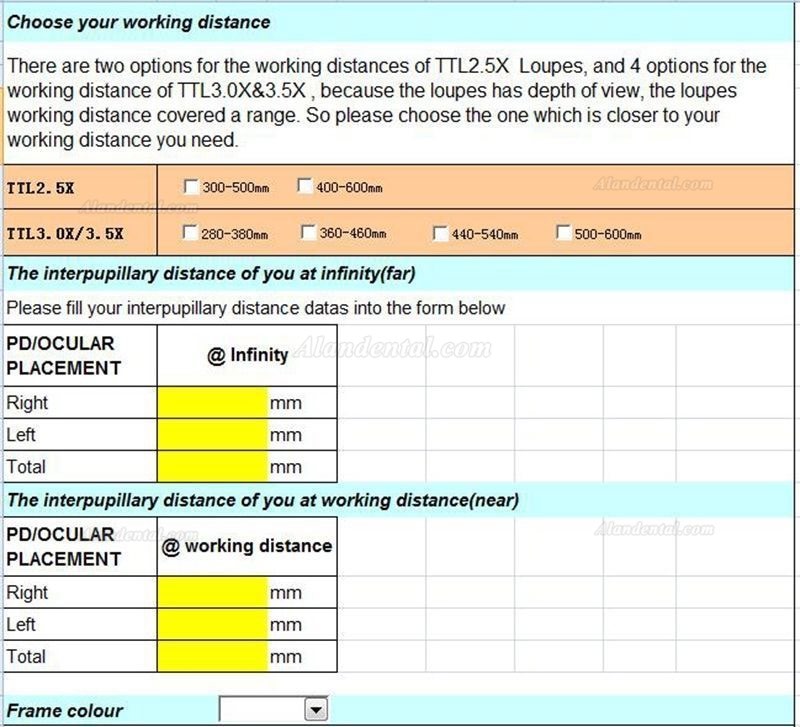This screenshot has height=727, width=800.
Task: Click the Total field under @ working distance
Action: 212,656
